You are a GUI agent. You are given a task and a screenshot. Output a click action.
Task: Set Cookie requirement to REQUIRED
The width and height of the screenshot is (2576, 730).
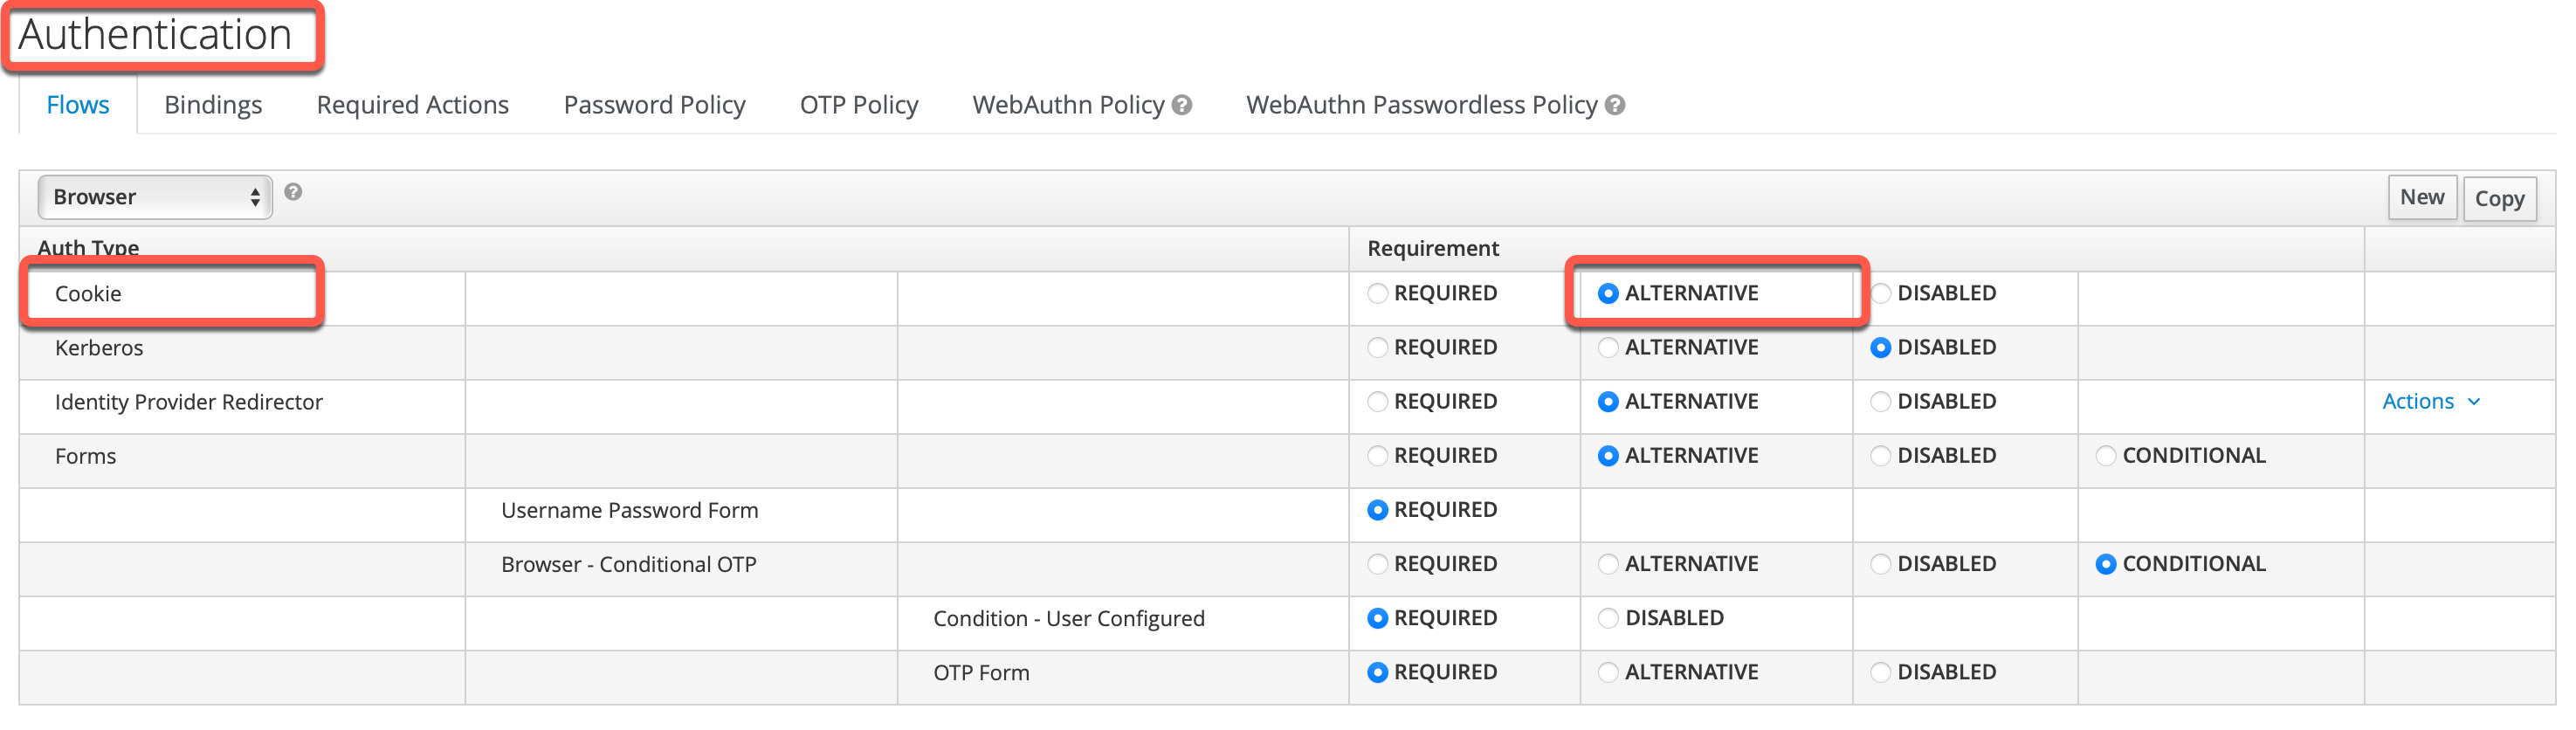click(1377, 293)
